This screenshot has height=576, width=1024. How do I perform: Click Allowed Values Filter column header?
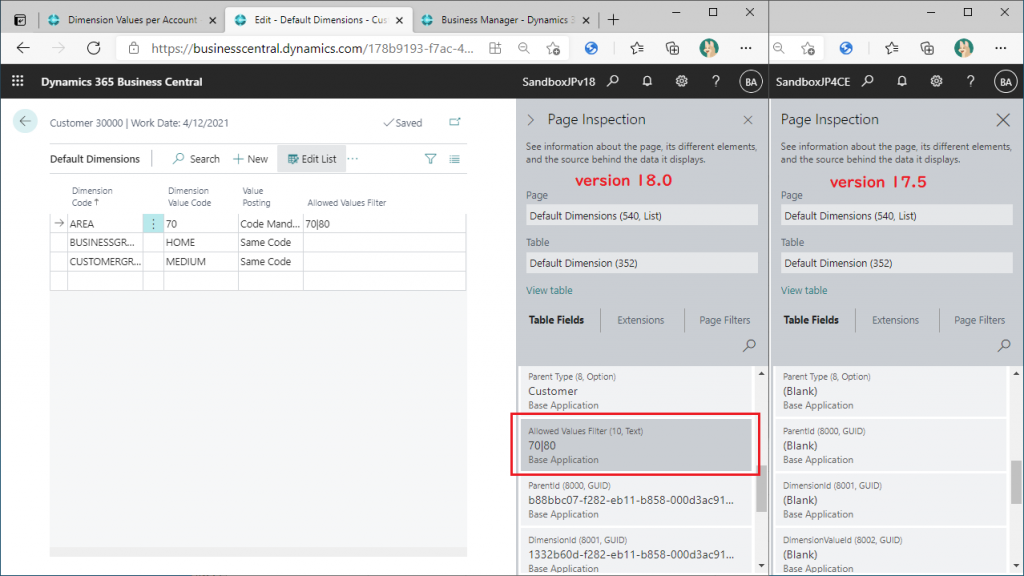(347, 202)
